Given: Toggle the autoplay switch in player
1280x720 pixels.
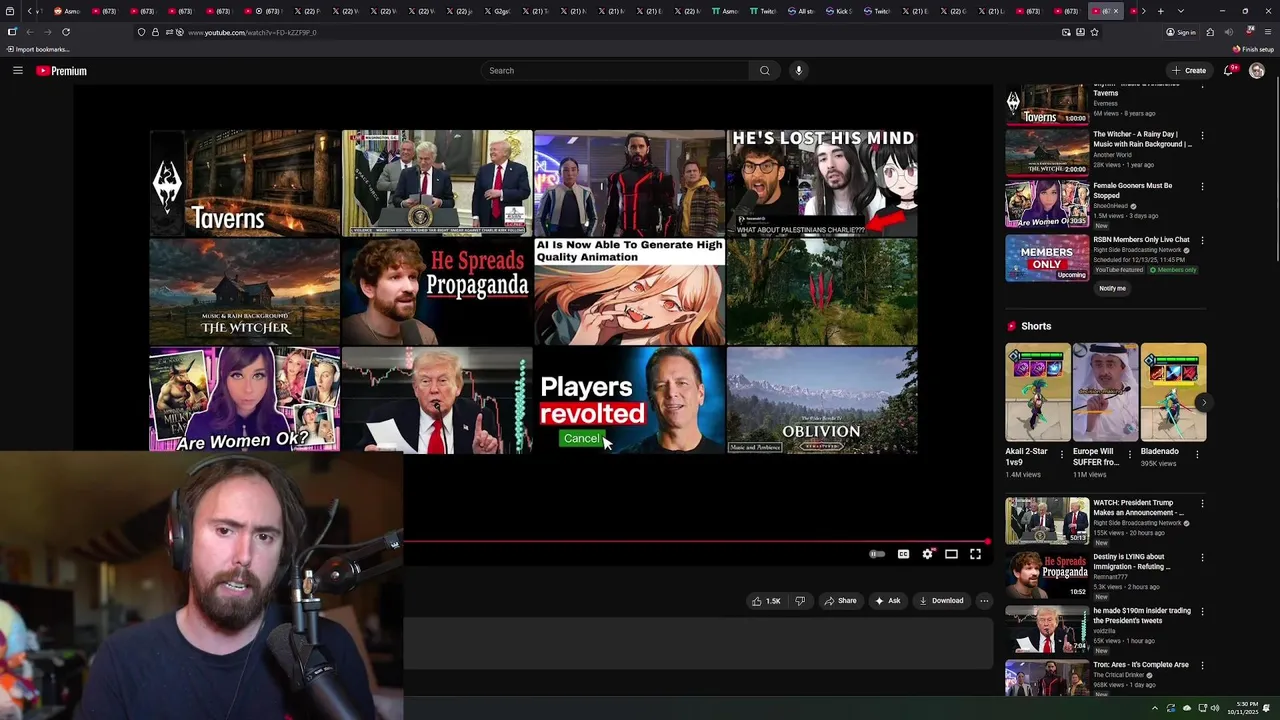Looking at the screenshot, I should [877, 554].
